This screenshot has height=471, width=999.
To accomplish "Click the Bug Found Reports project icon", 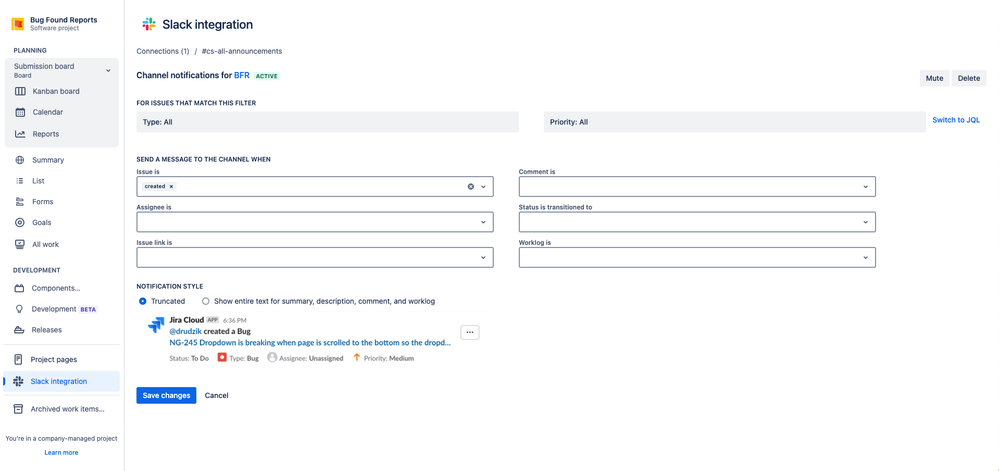I will coord(18,24).
